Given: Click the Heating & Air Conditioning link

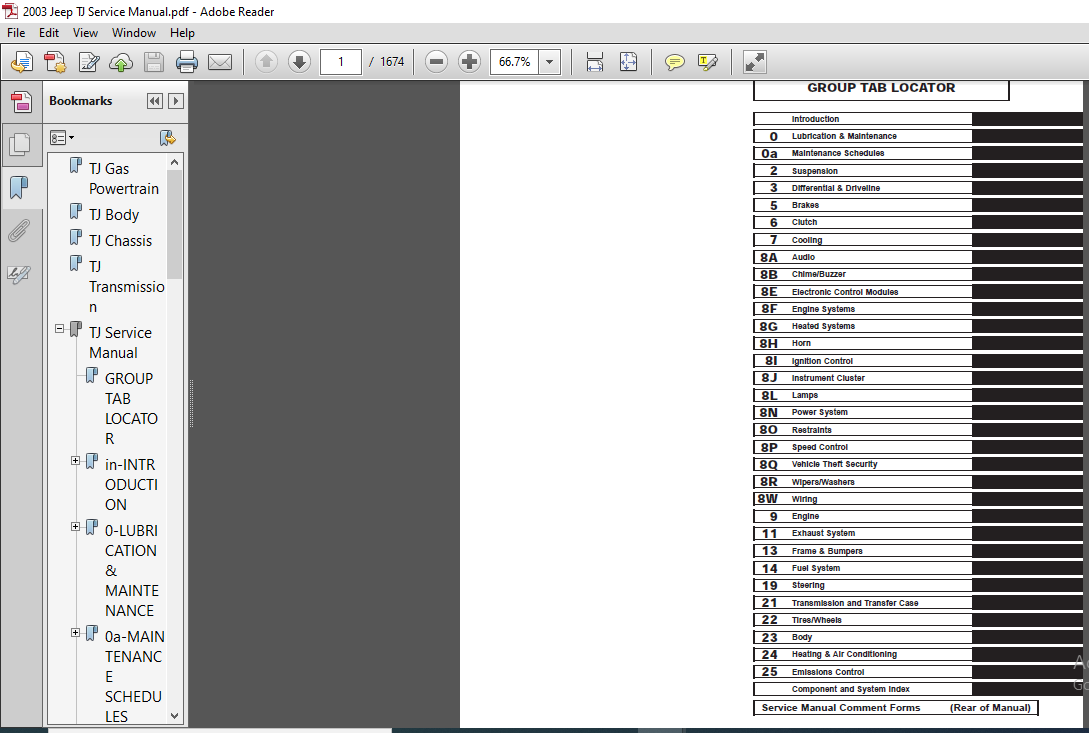Looking at the screenshot, I should [863, 654].
